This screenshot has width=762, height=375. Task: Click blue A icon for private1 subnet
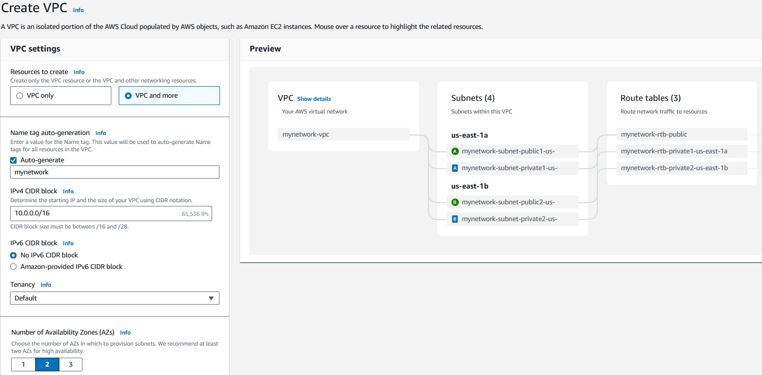[x=455, y=168]
